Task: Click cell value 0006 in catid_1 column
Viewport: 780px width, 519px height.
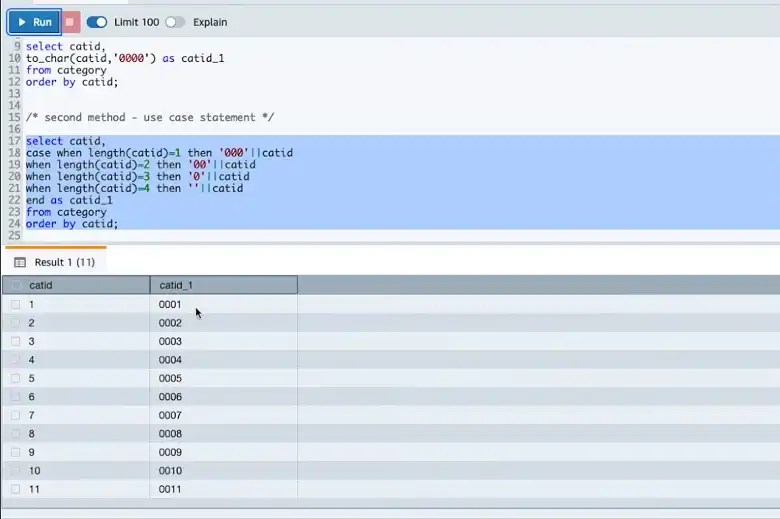Action: tap(170, 397)
